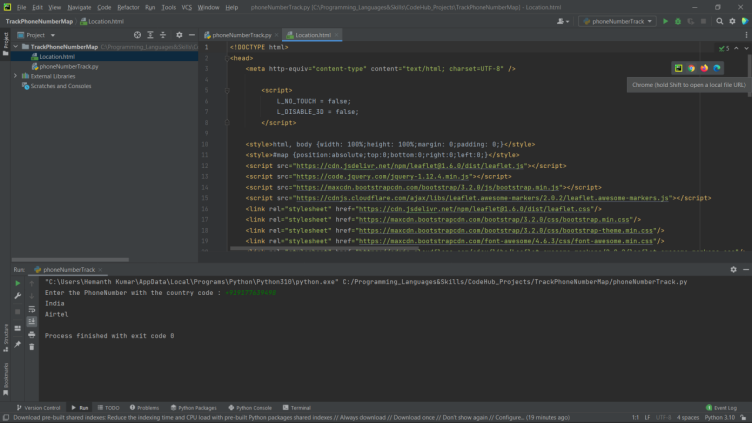Open TODO tool window

coord(109,408)
